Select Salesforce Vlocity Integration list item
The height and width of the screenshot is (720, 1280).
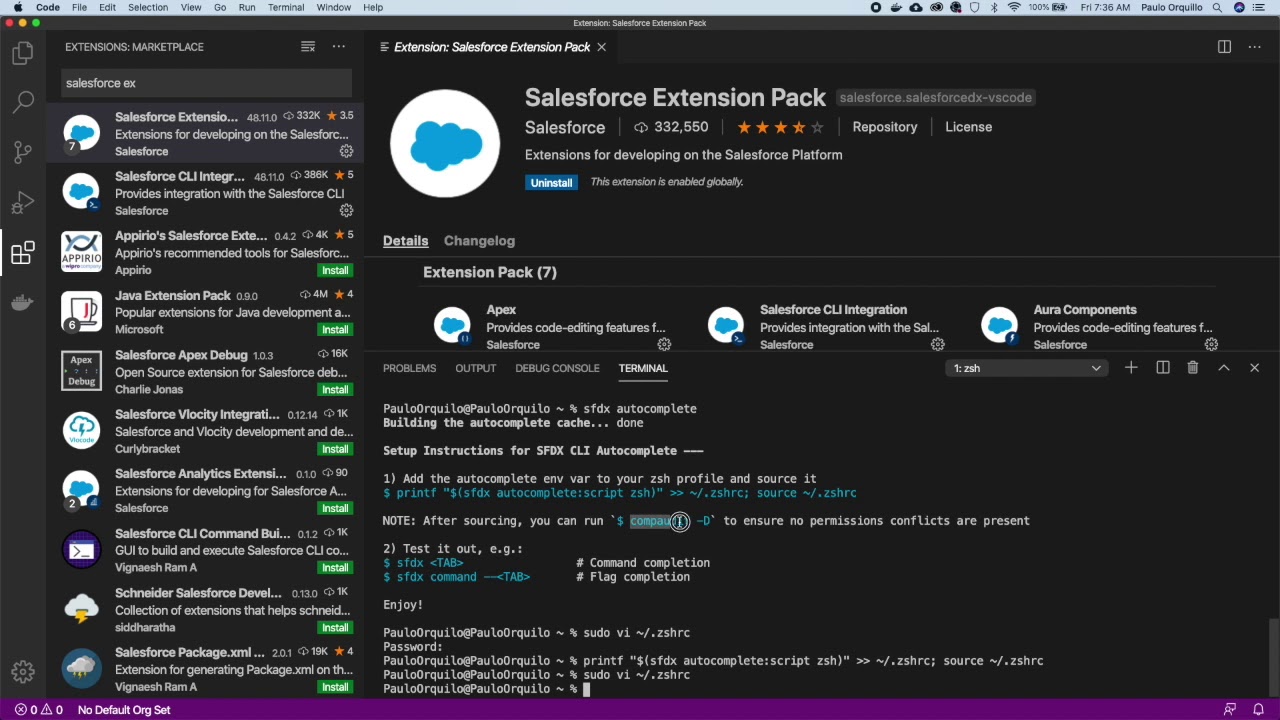click(205, 431)
